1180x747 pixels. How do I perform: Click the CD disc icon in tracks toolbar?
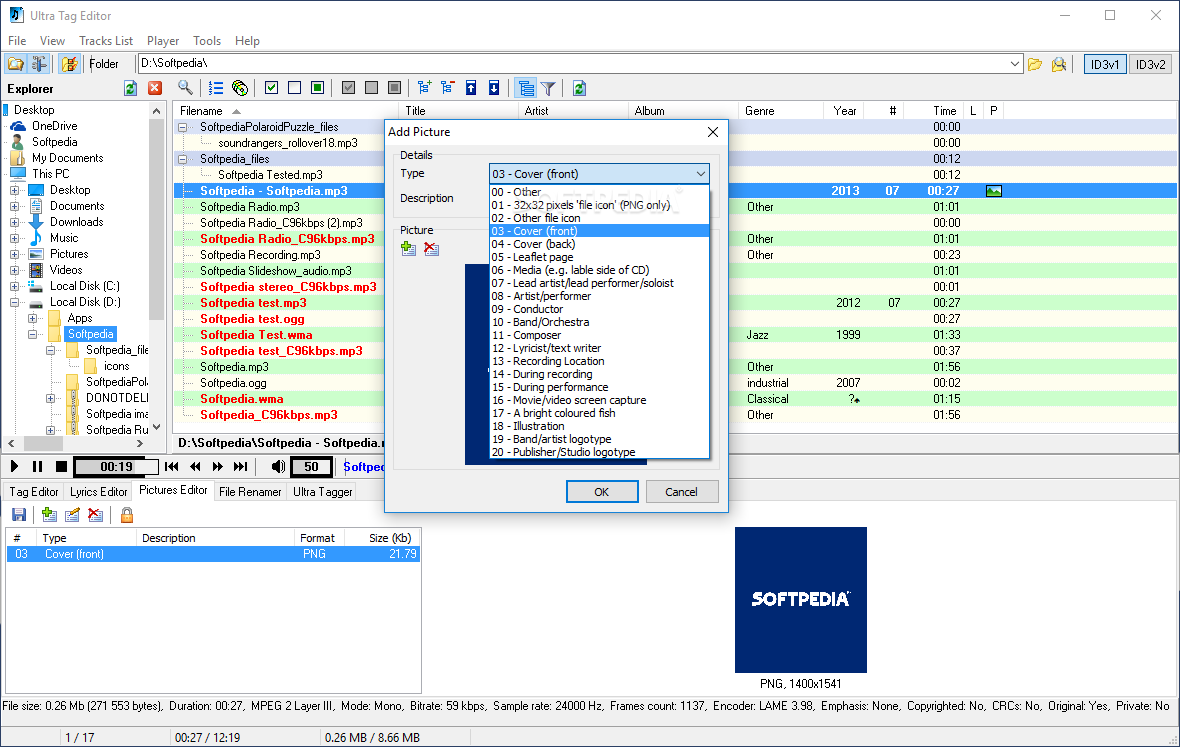240,88
